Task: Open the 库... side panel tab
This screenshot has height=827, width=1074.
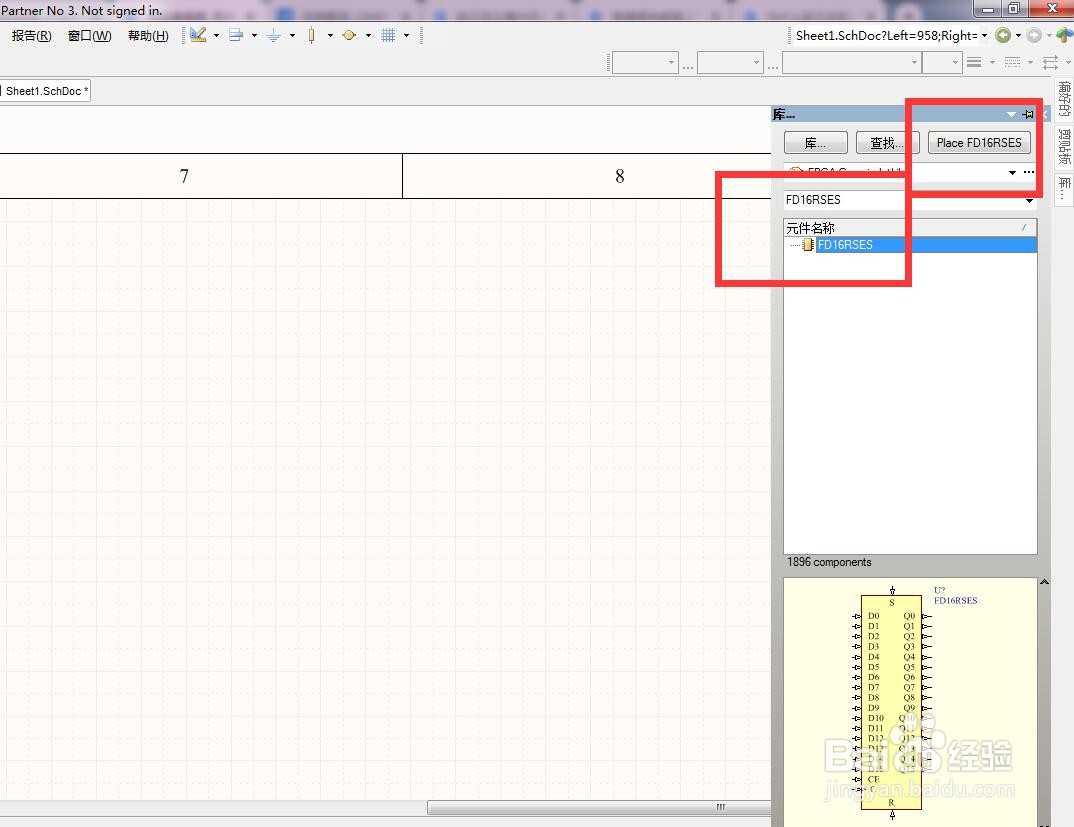Action: tap(1064, 188)
